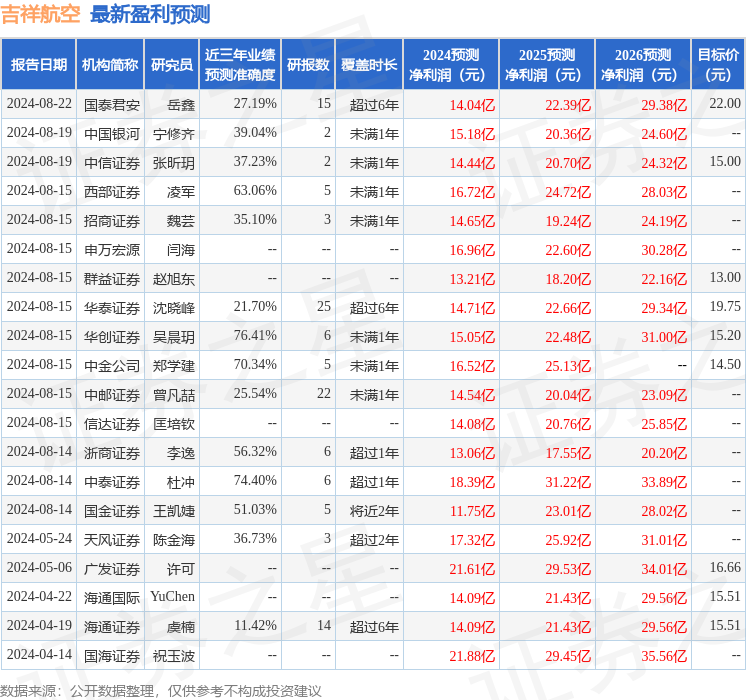
Task: Click the 中金公司 institution cell
Action: [112, 366]
